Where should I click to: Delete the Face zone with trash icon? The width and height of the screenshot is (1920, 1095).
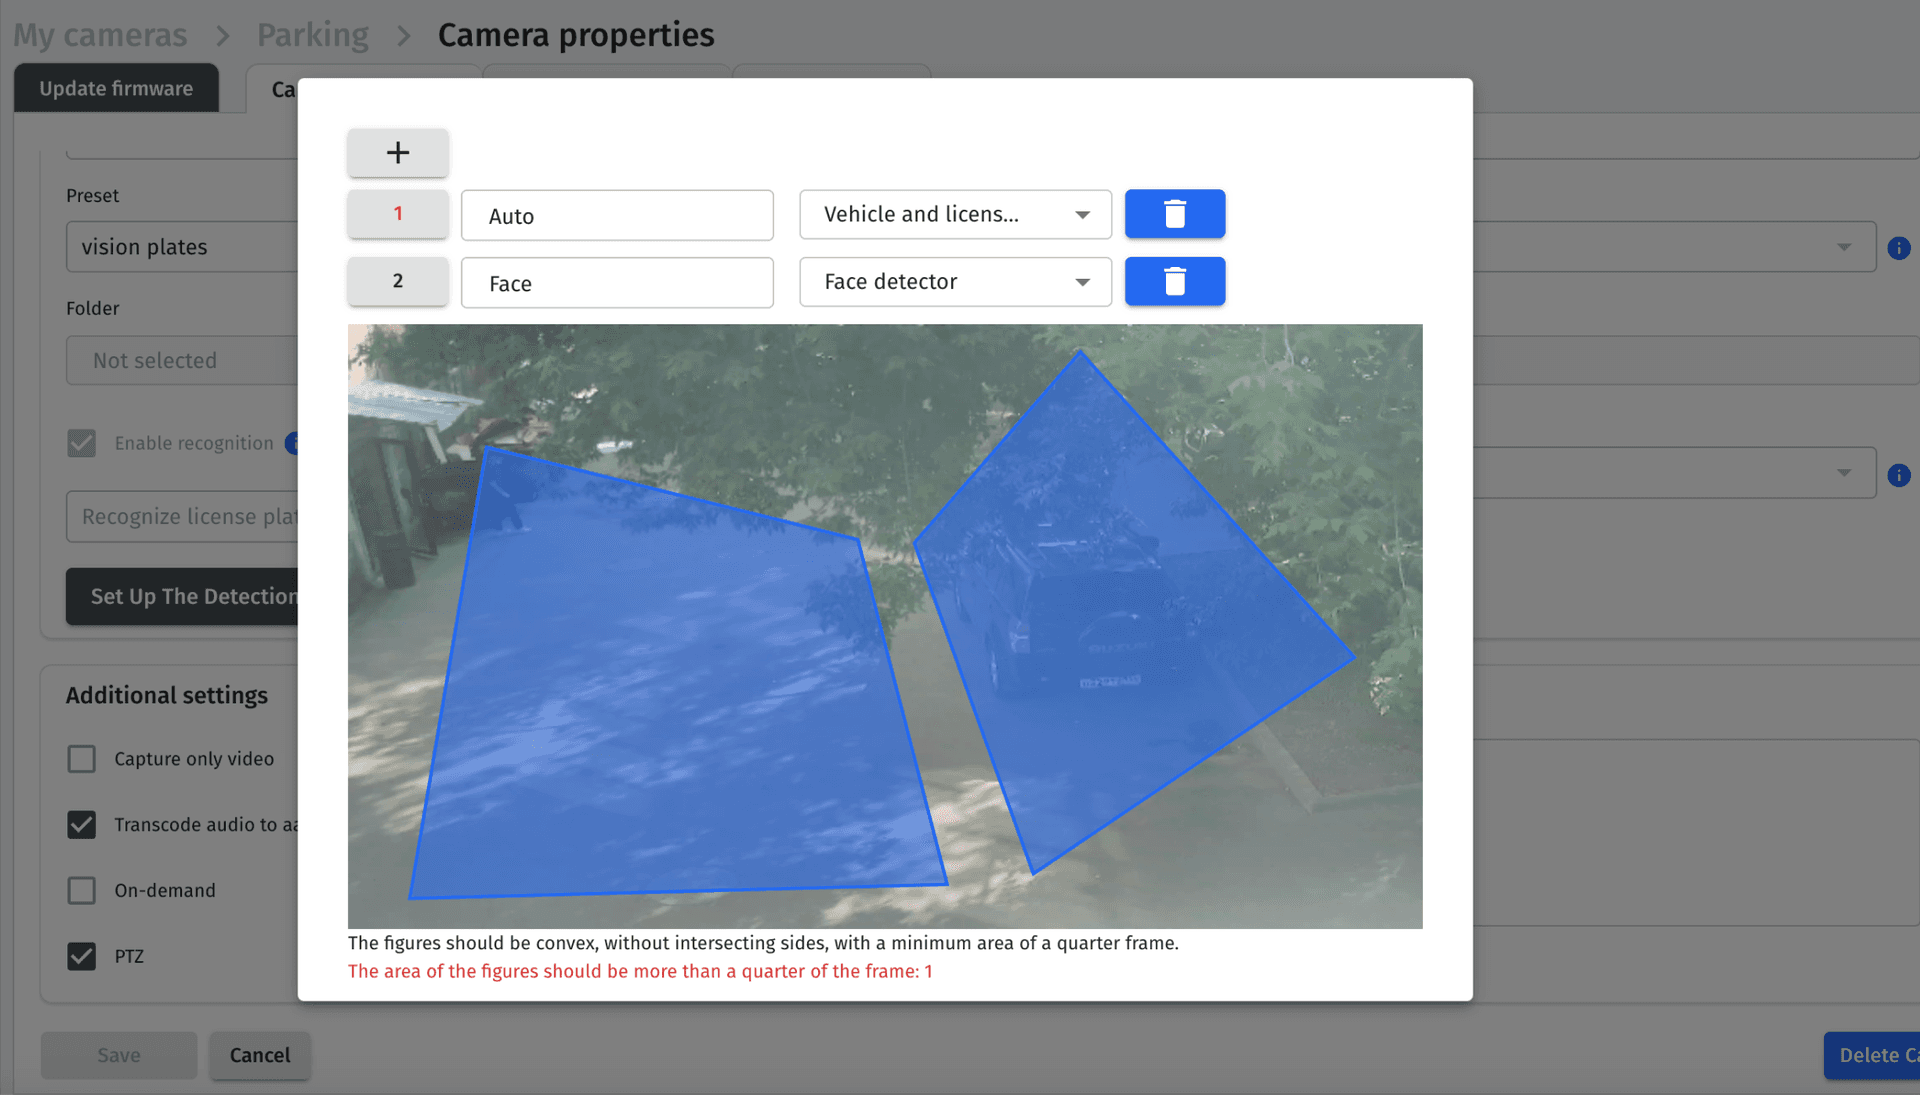[x=1174, y=282]
